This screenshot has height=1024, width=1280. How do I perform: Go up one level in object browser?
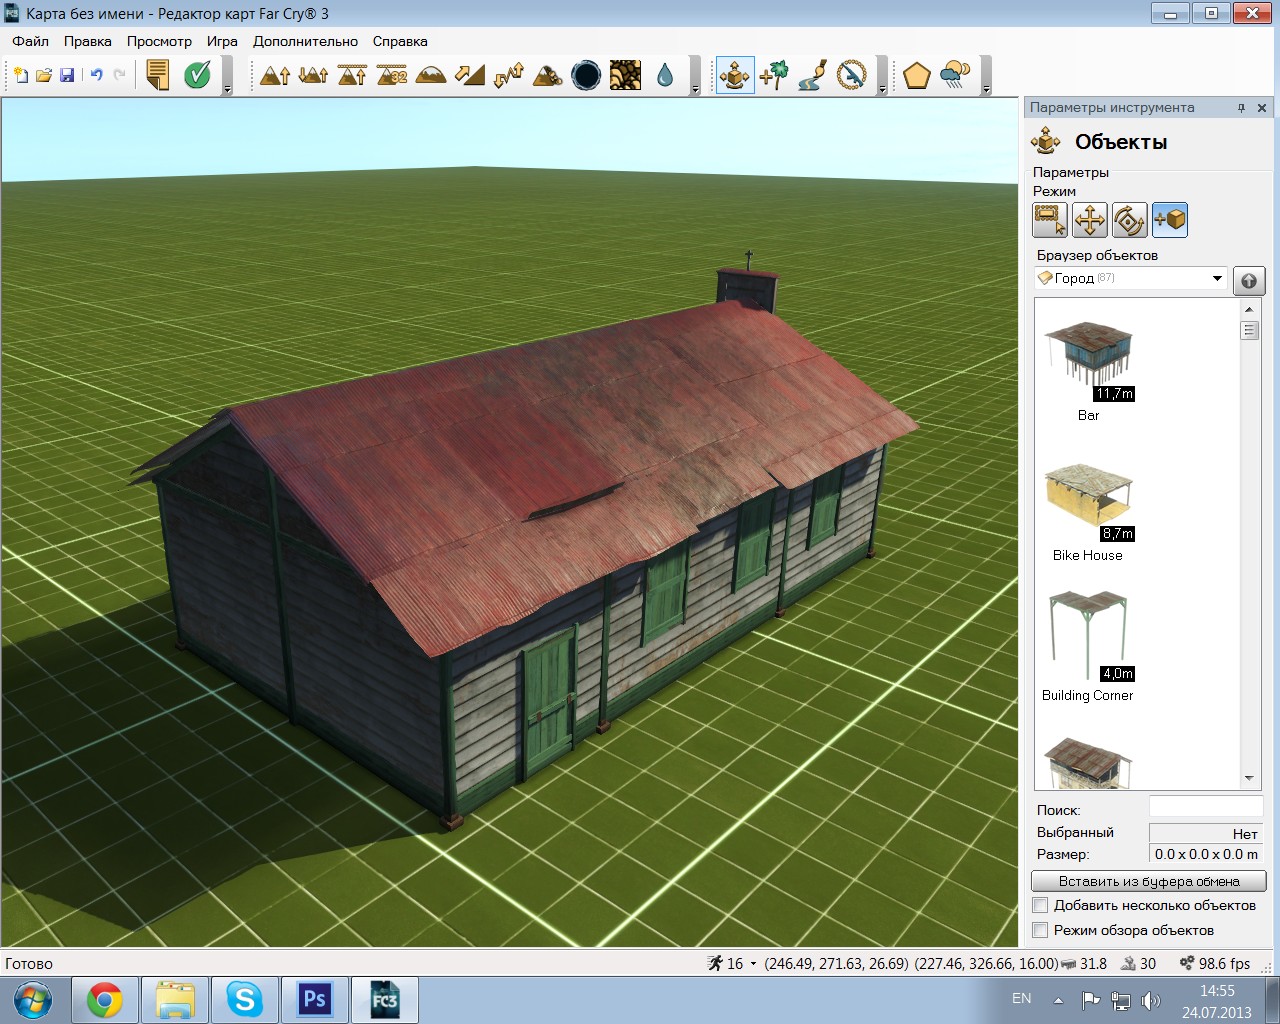point(1249,281)
